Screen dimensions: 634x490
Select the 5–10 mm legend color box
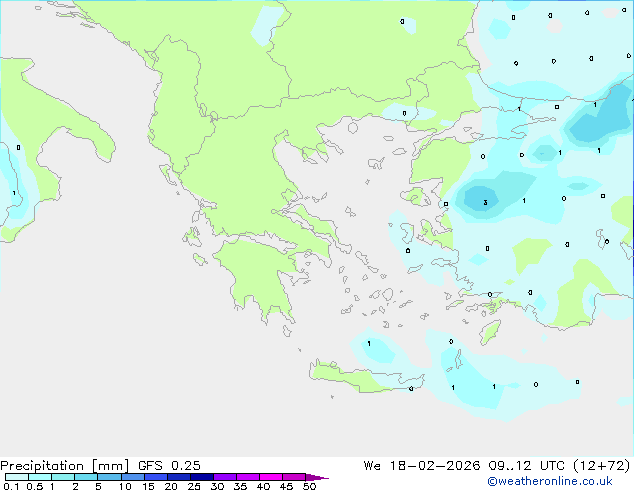(x=109, y=477)
